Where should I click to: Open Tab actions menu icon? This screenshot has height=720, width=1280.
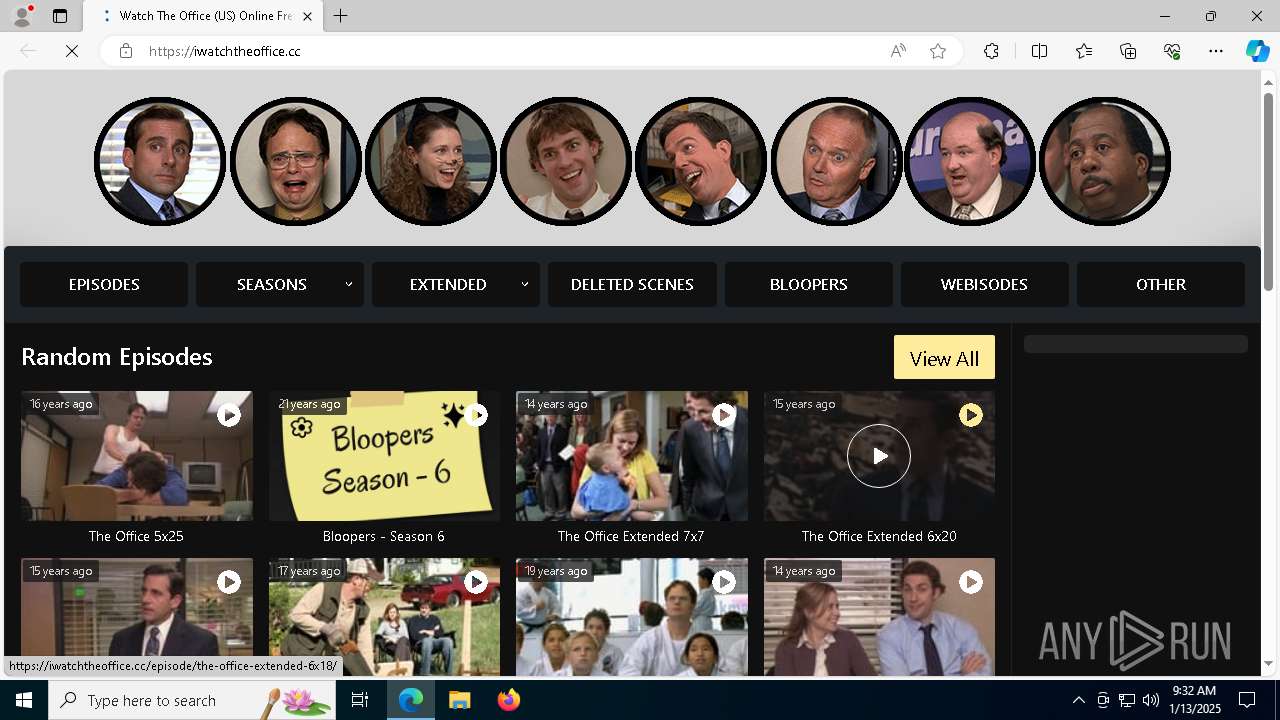click(60, 16)
